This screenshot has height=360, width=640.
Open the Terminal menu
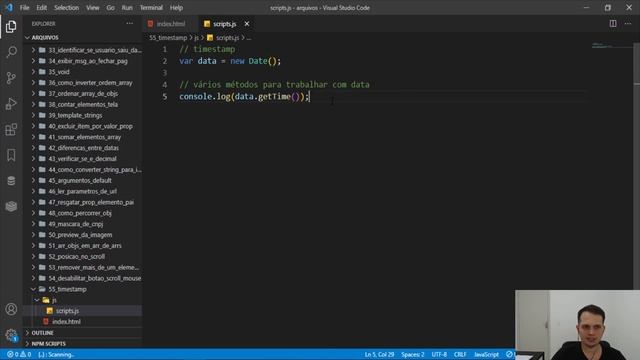pyautogui.click(x=151, y=8)
